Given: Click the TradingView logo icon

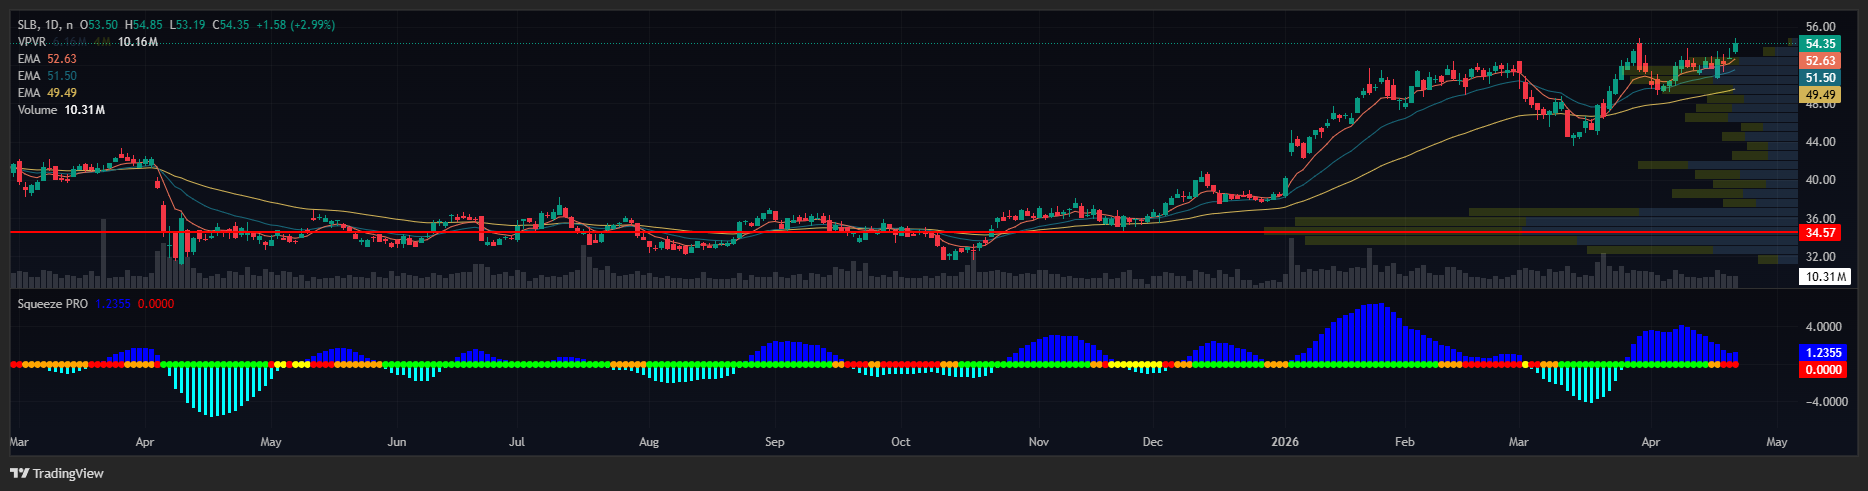Looking at the screenshot, I should click(x=19, y=473).
